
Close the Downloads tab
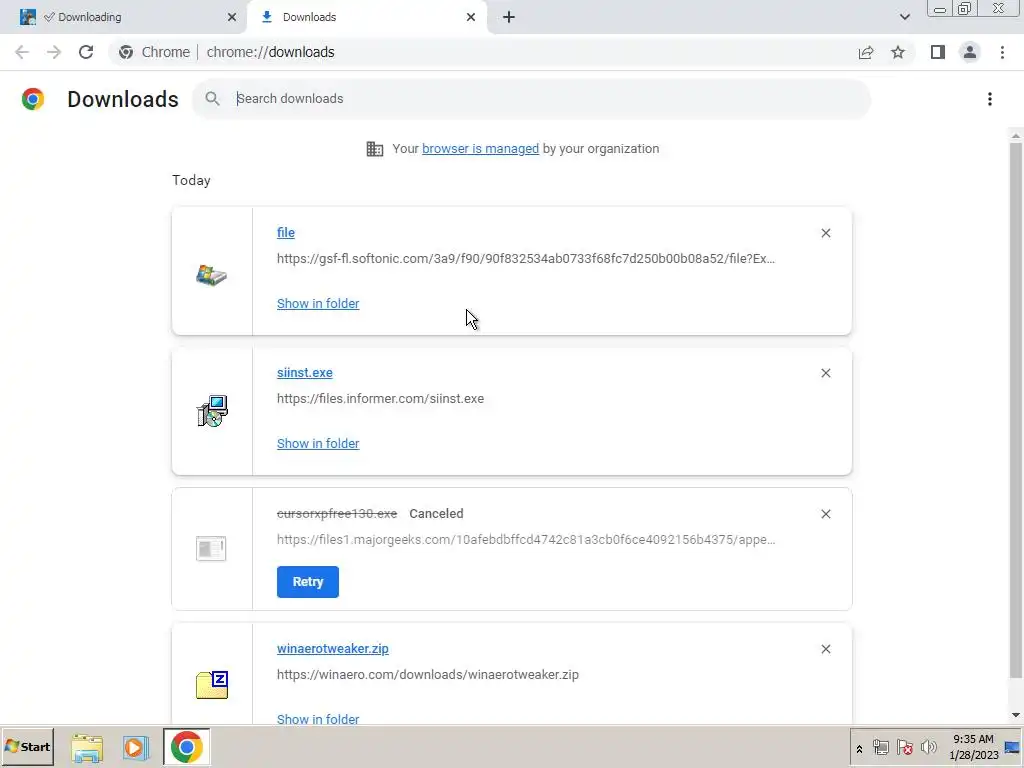[x=471, y=17]
